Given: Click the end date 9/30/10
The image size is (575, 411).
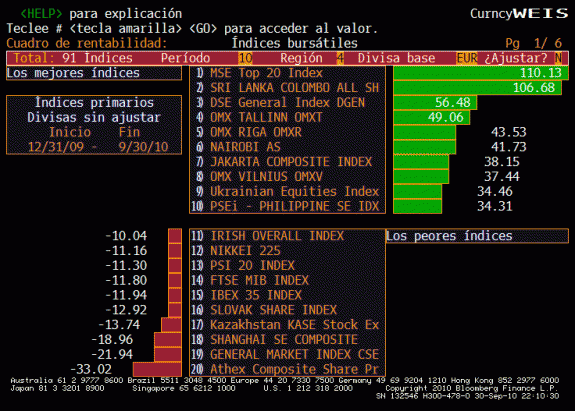Looking at the screenshot, I should coord(143,147).
